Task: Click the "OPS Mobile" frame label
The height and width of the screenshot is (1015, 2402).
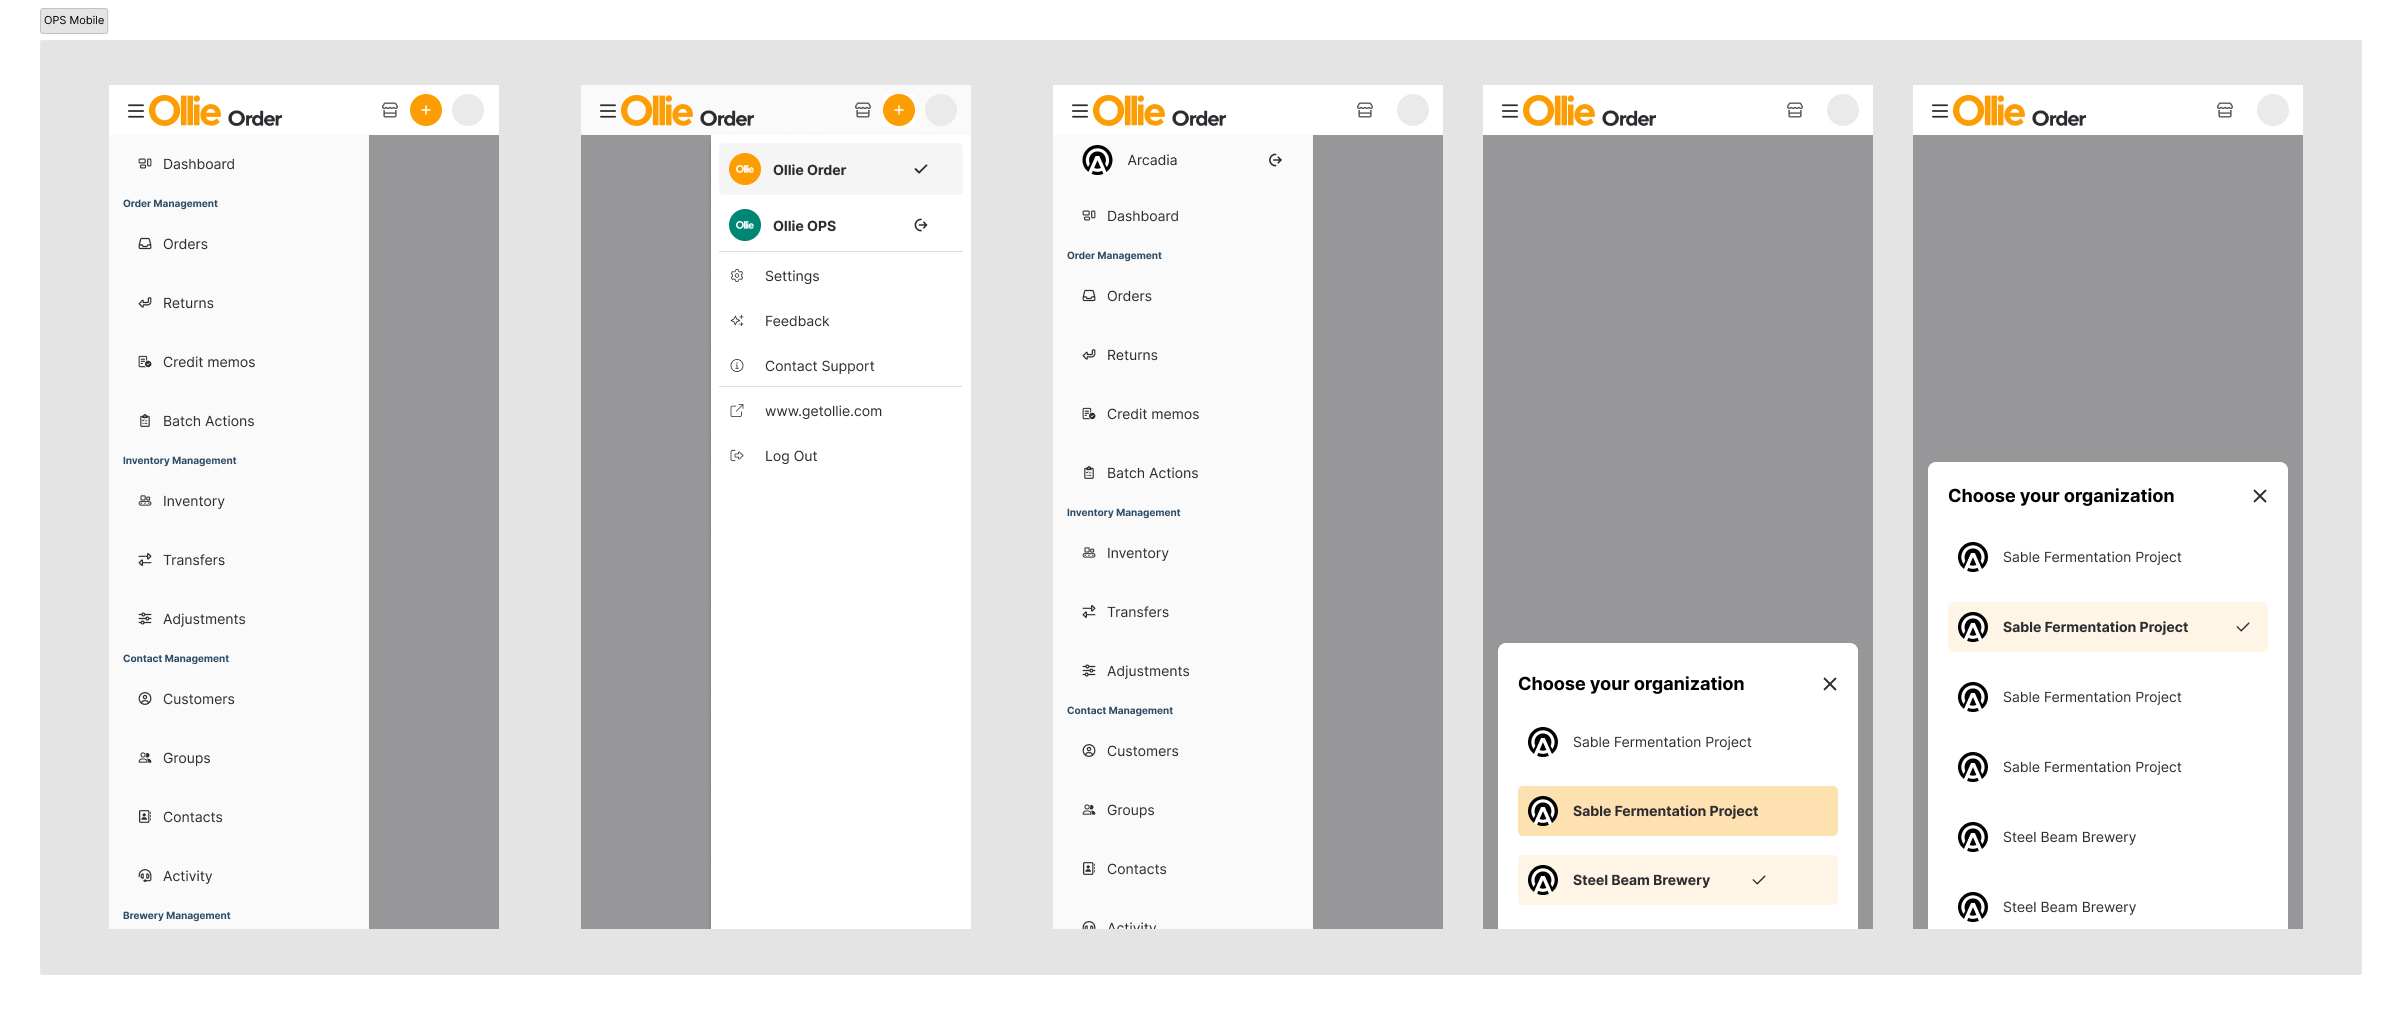Action: pos(74,20)
